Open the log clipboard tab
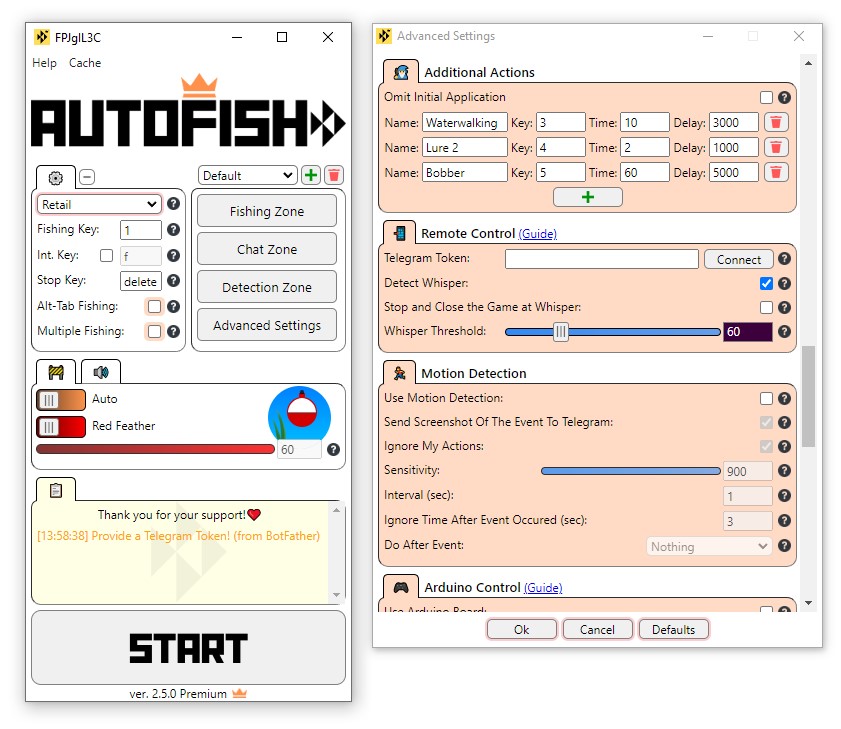 (x=56, y=490)
